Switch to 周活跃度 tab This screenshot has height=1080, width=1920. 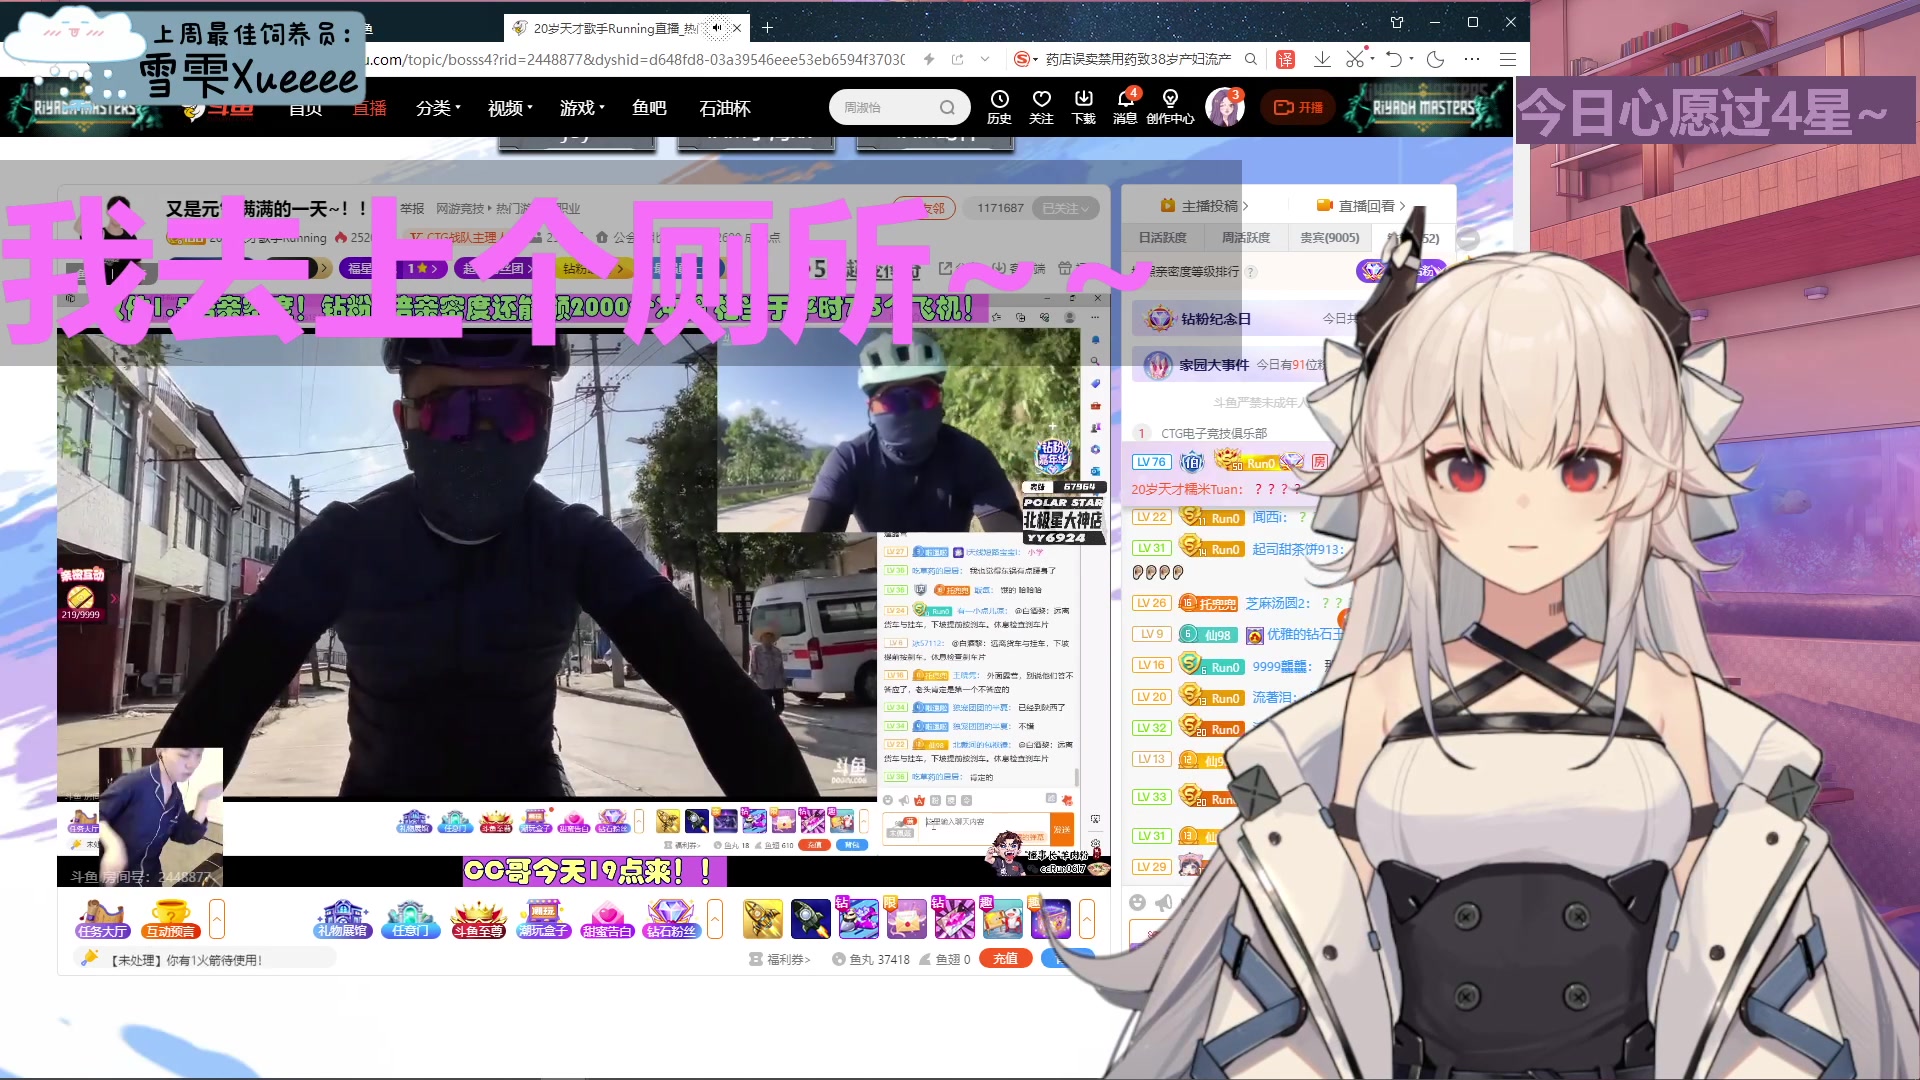click(1245, 237)
